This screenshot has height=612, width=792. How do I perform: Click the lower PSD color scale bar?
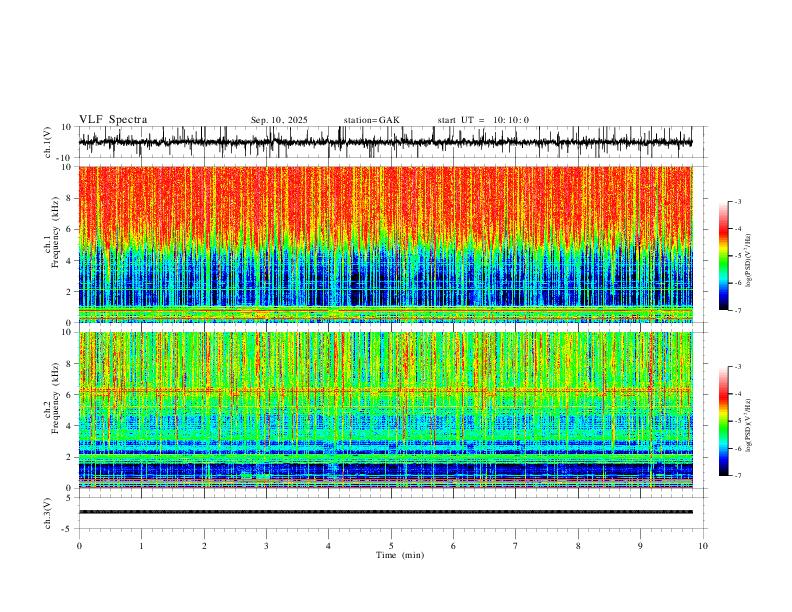[x=723, y=421]
